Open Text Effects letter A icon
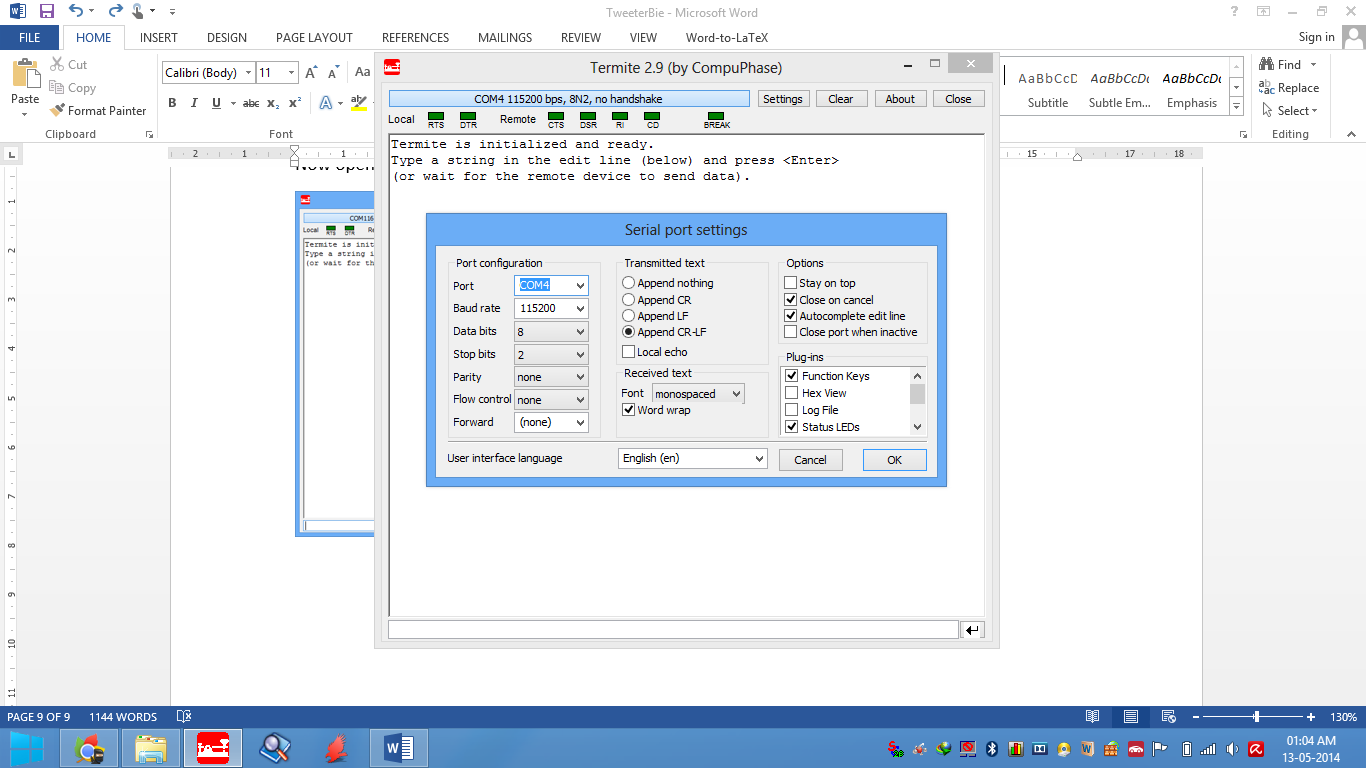 click(326, 103)
